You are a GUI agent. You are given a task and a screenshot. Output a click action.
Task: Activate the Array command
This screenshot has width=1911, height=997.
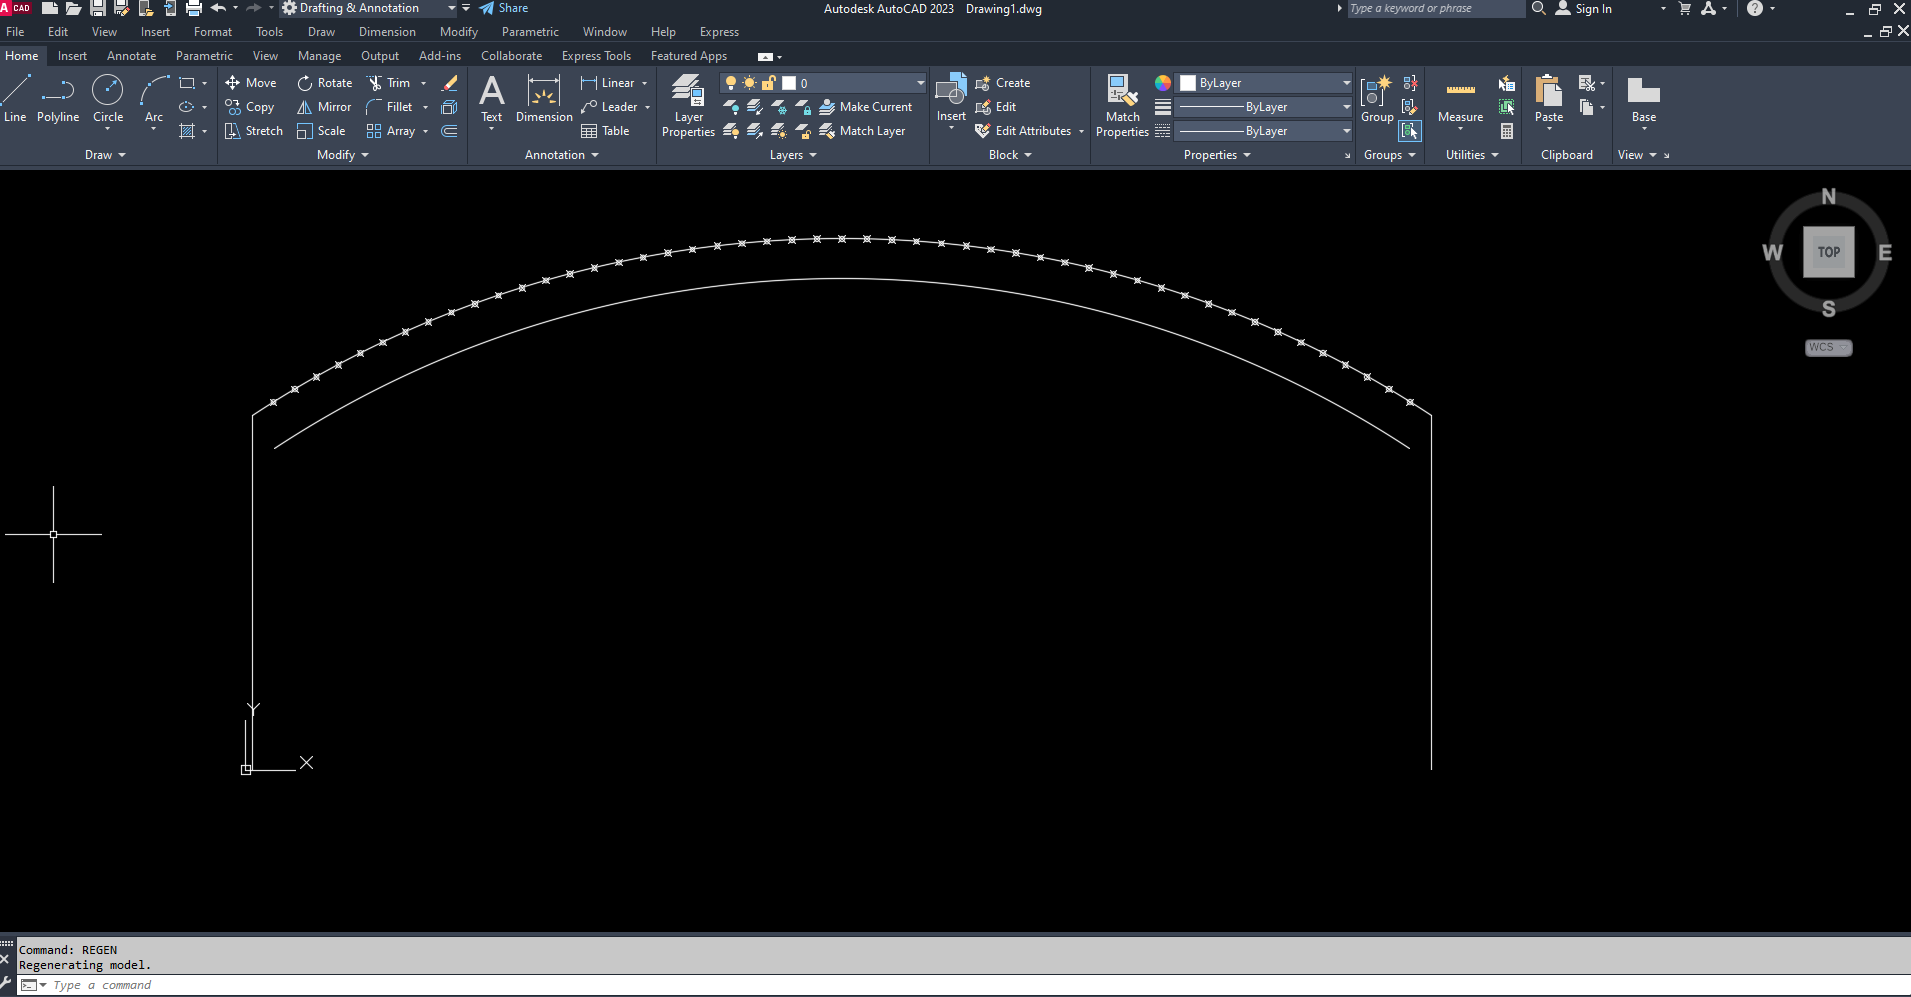click(391, 131)
